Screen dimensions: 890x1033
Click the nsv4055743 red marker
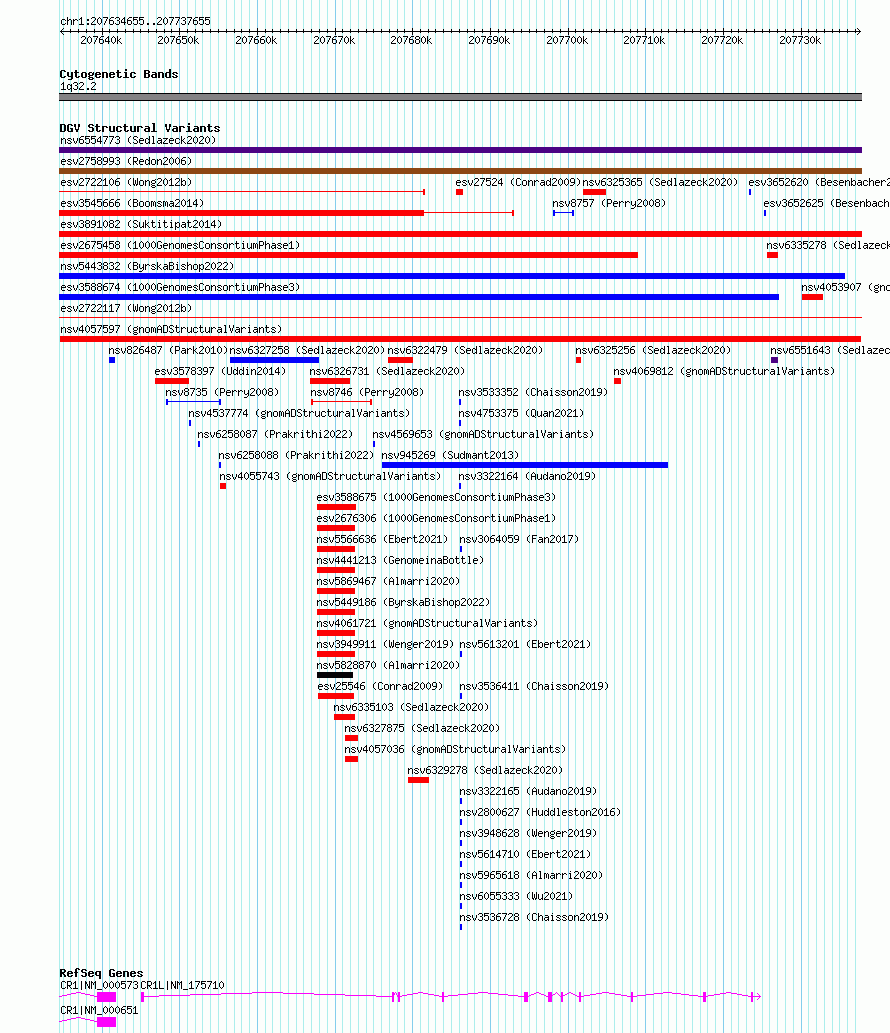coord(223,486)
